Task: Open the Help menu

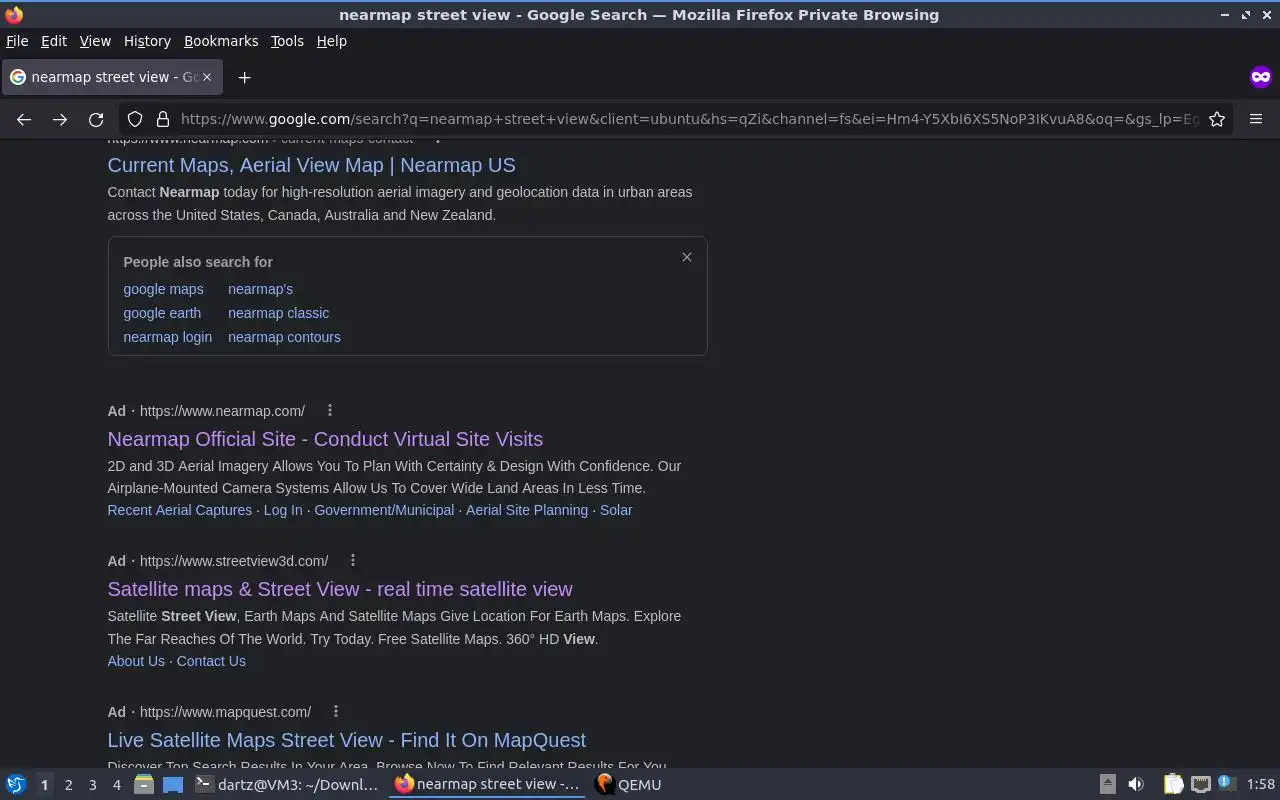Action: (331, 41)
